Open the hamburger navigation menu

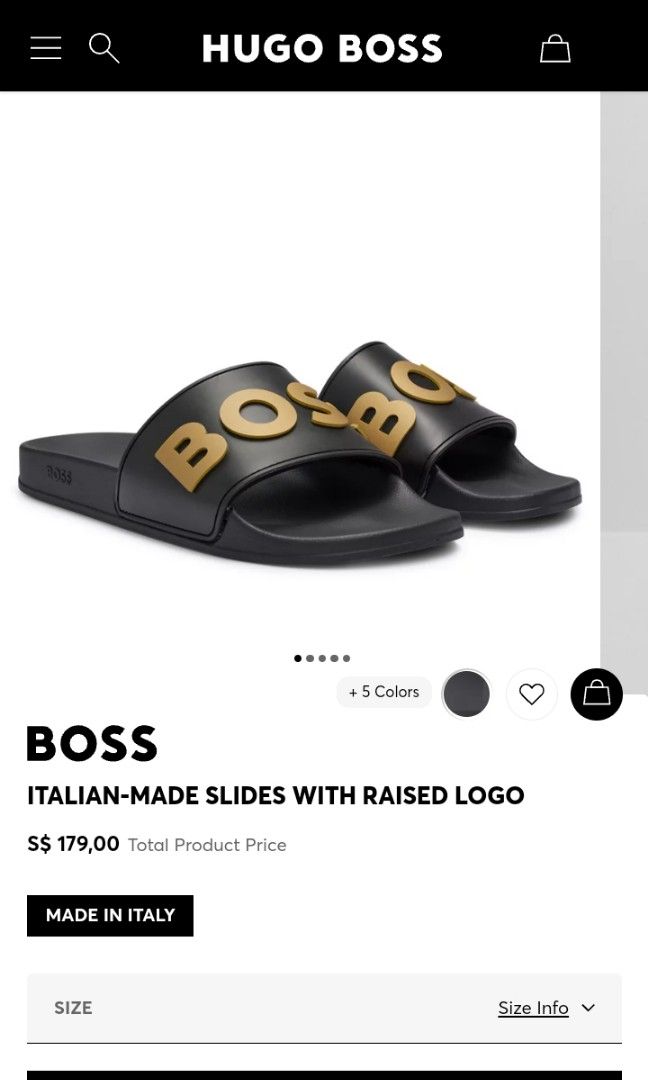click(45, 48)
